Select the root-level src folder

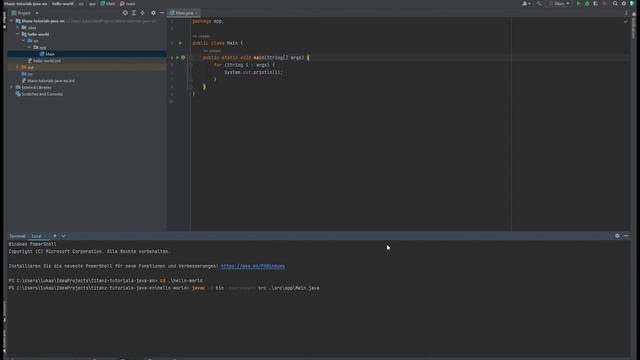[x=27, y=74]
